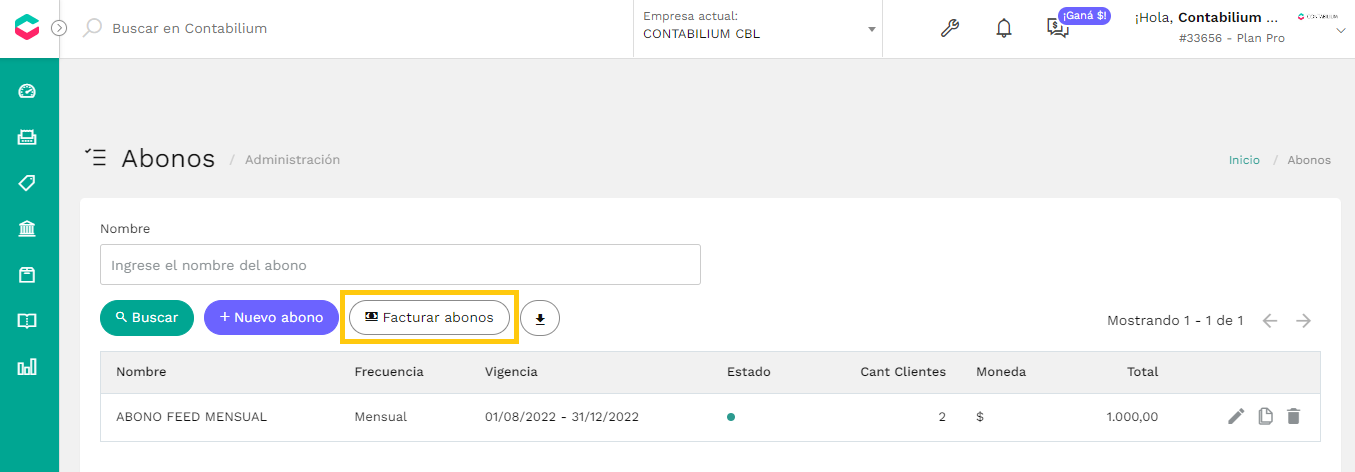The height and width of the screenshot is (472, 1355).
Task: Open the box package sidebar icon
Action: [x=27, y=275]
